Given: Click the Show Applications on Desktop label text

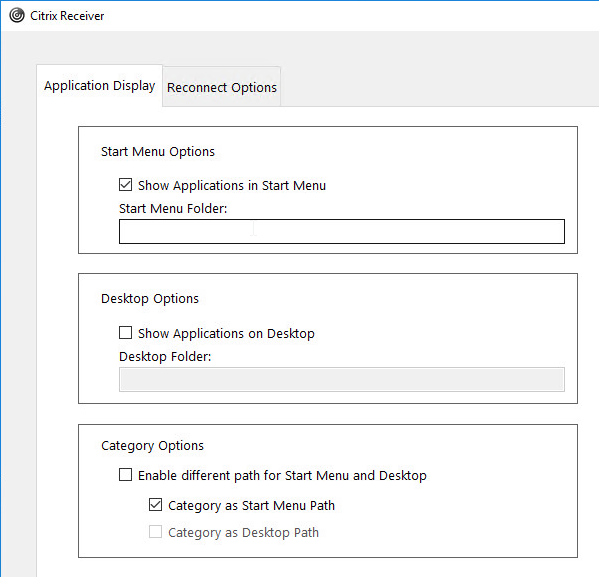Looking at the screenshot, I should [x=226, y=334].
